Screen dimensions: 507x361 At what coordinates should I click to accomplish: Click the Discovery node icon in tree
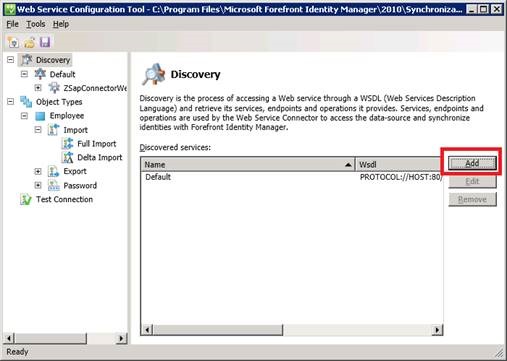[26, 60]
